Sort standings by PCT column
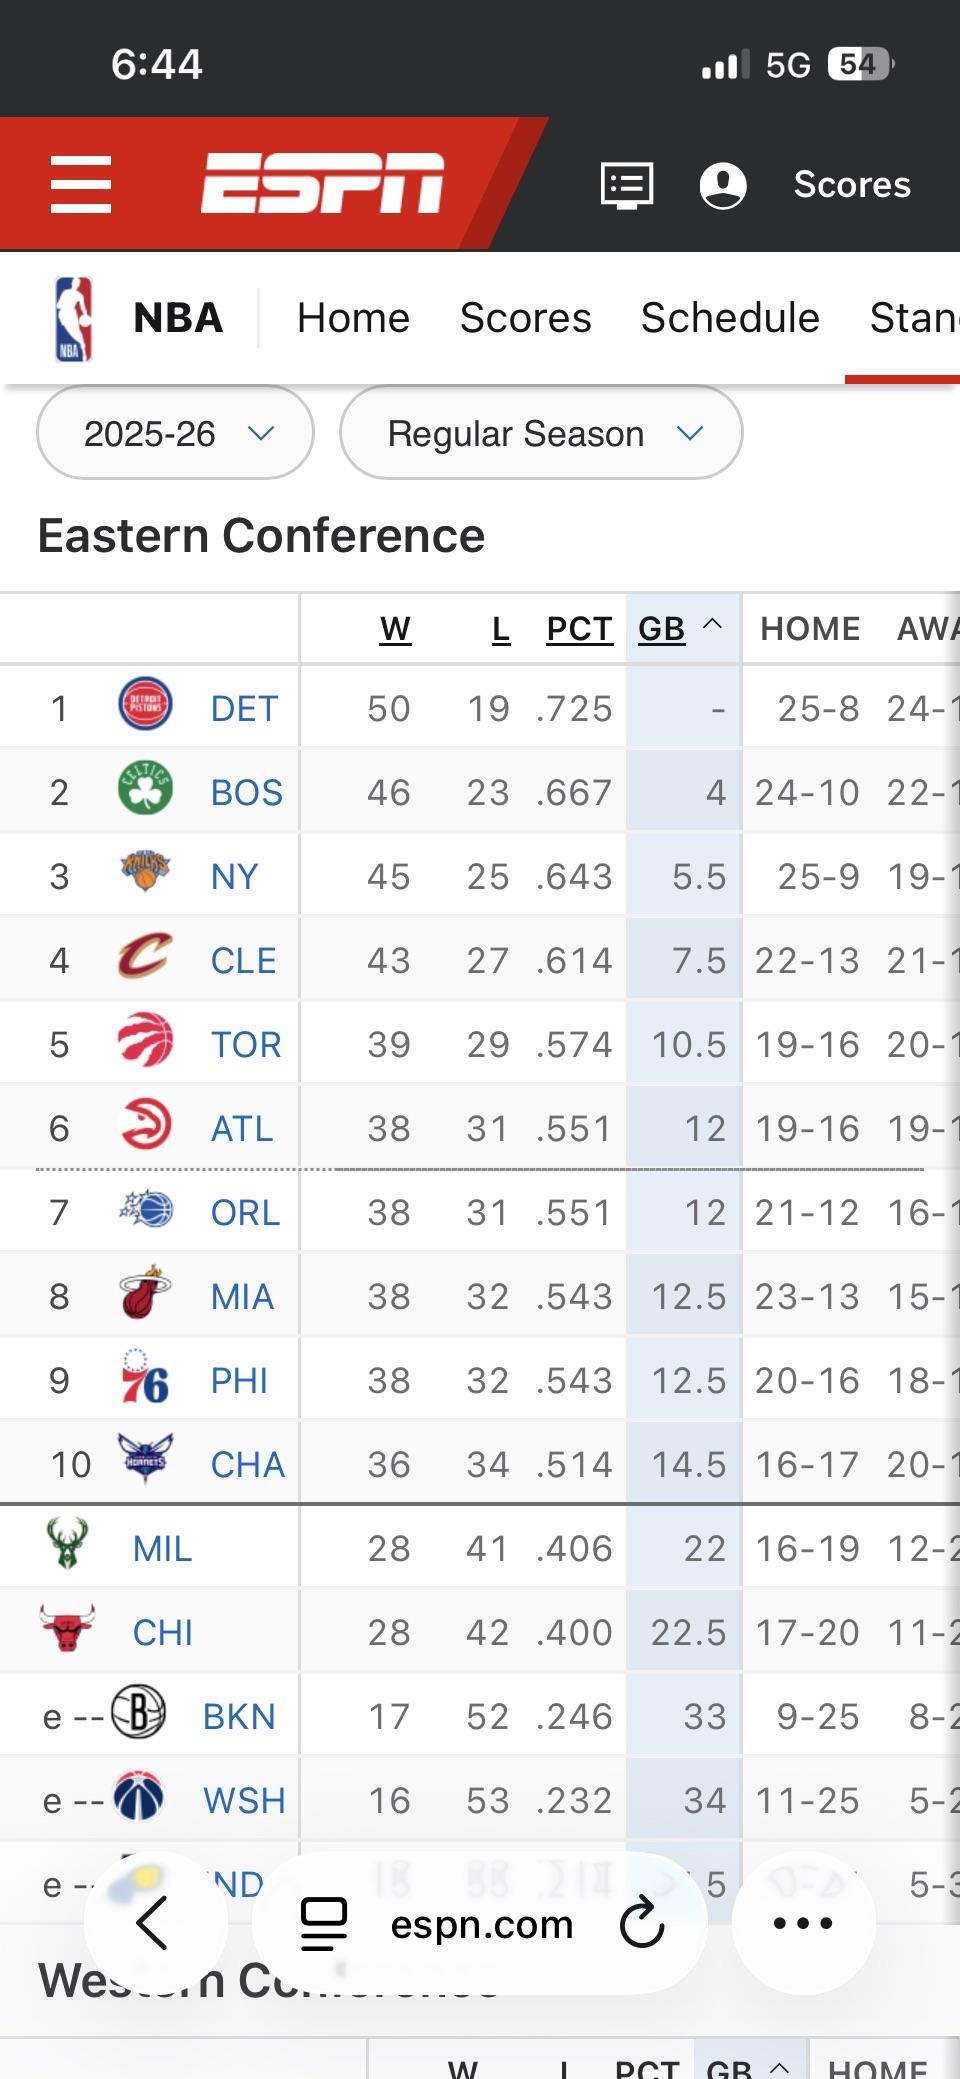Image resolution: width=960 pixels, height=2079 pixels. 579,629
